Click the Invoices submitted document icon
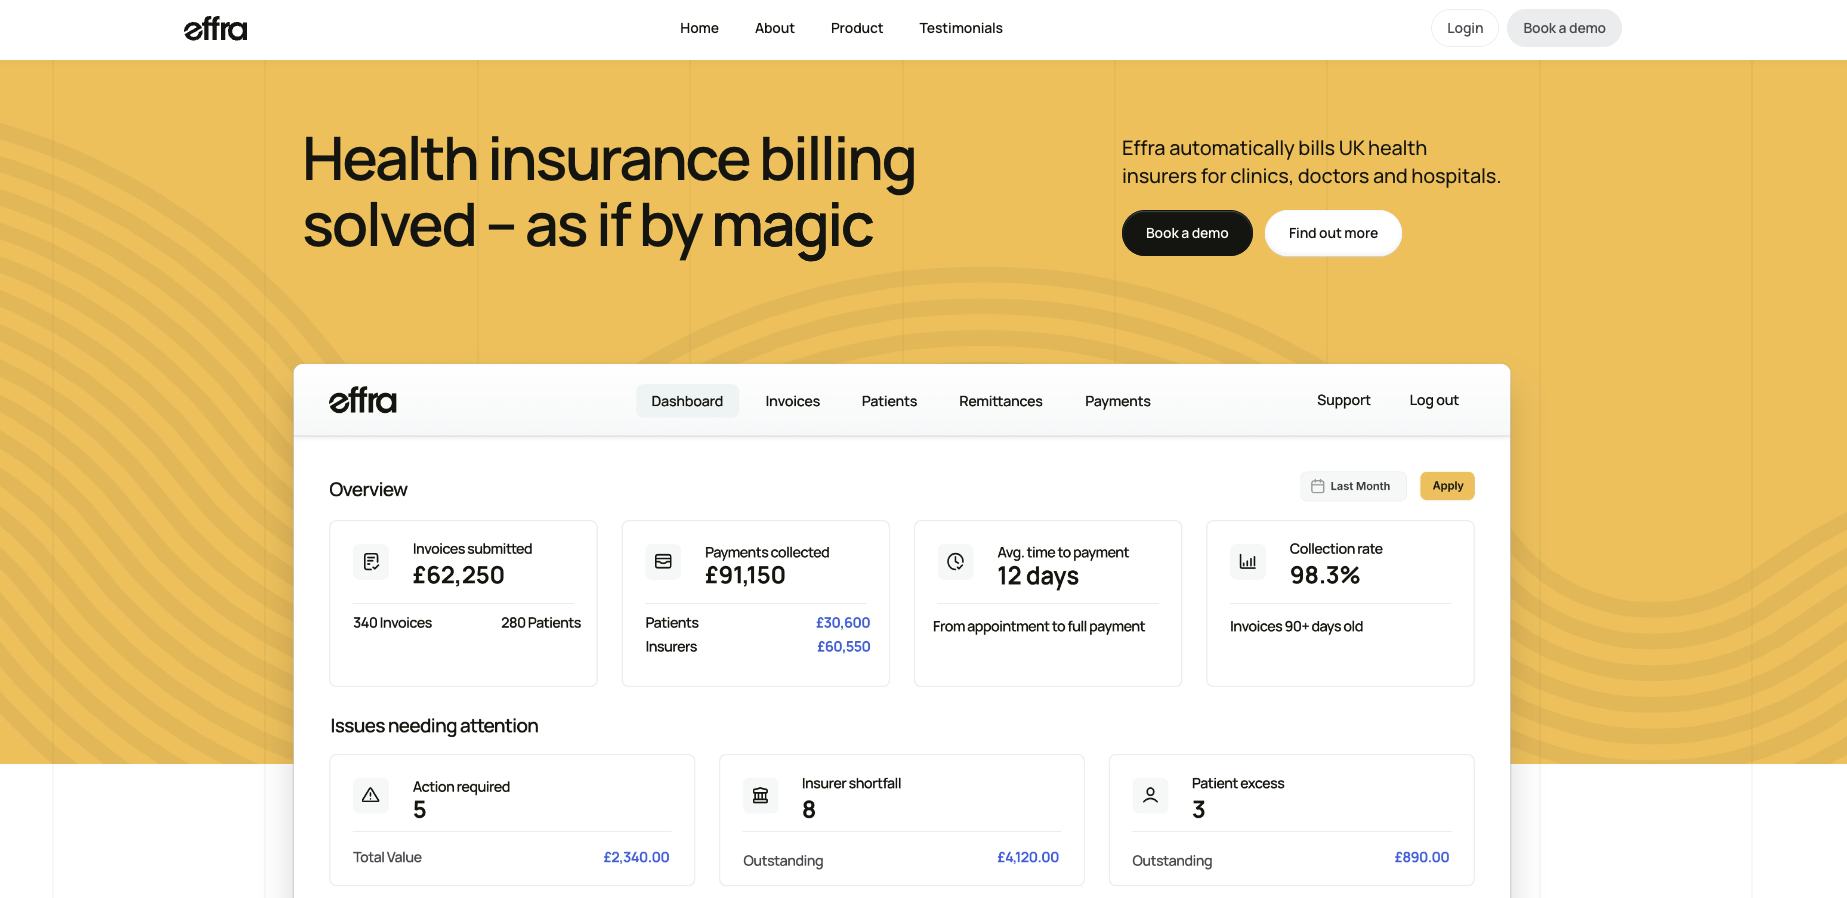1847x898 pixels. (x=371, y=562)
